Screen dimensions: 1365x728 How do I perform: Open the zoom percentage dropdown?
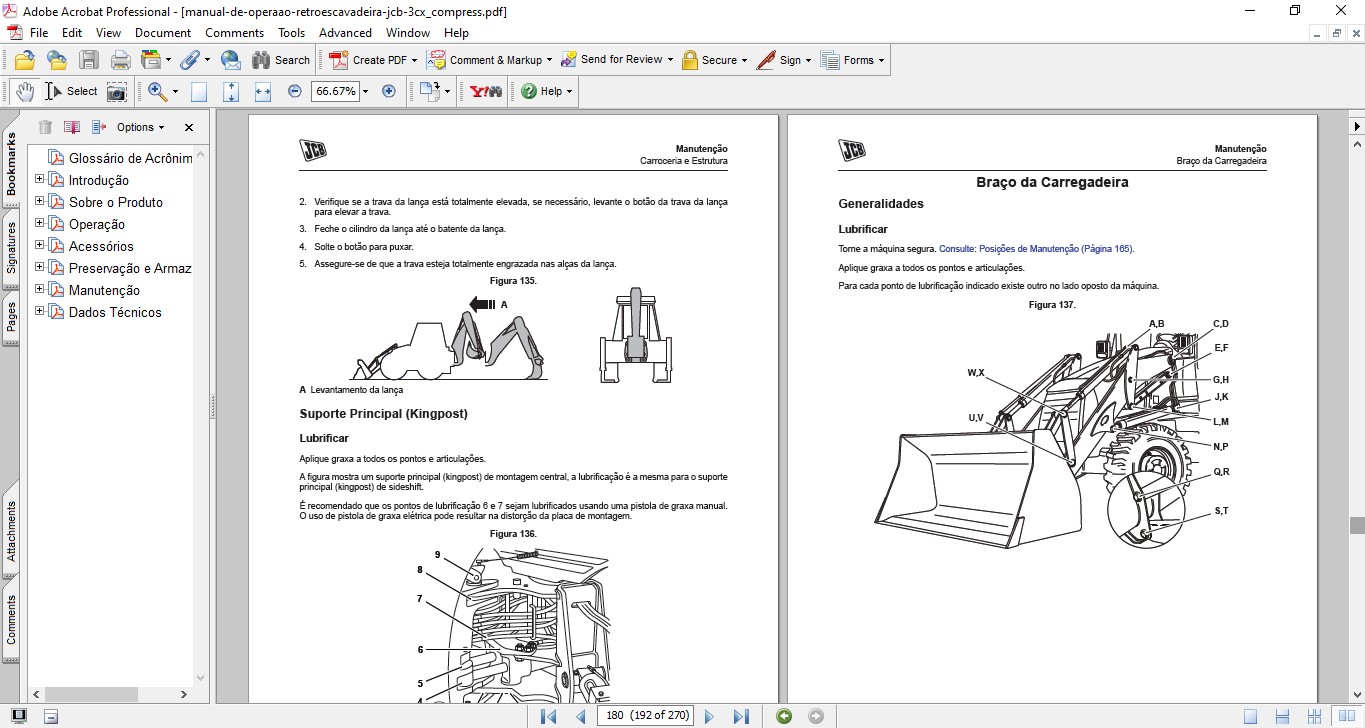click(x=365, y=91)
